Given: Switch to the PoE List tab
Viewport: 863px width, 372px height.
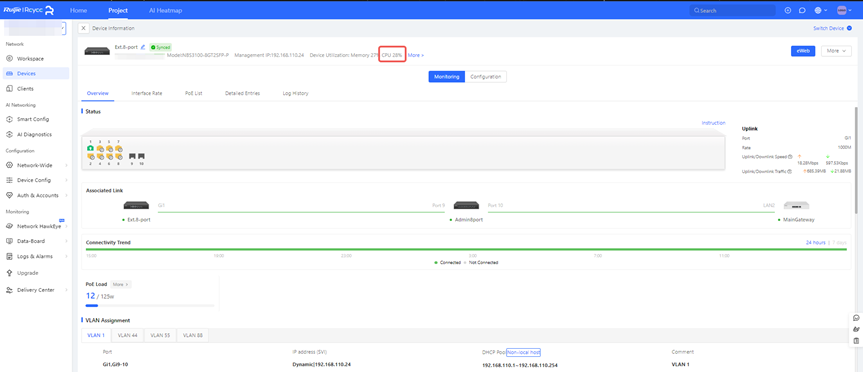Looking at the screenshot, I should click(194, 94).
